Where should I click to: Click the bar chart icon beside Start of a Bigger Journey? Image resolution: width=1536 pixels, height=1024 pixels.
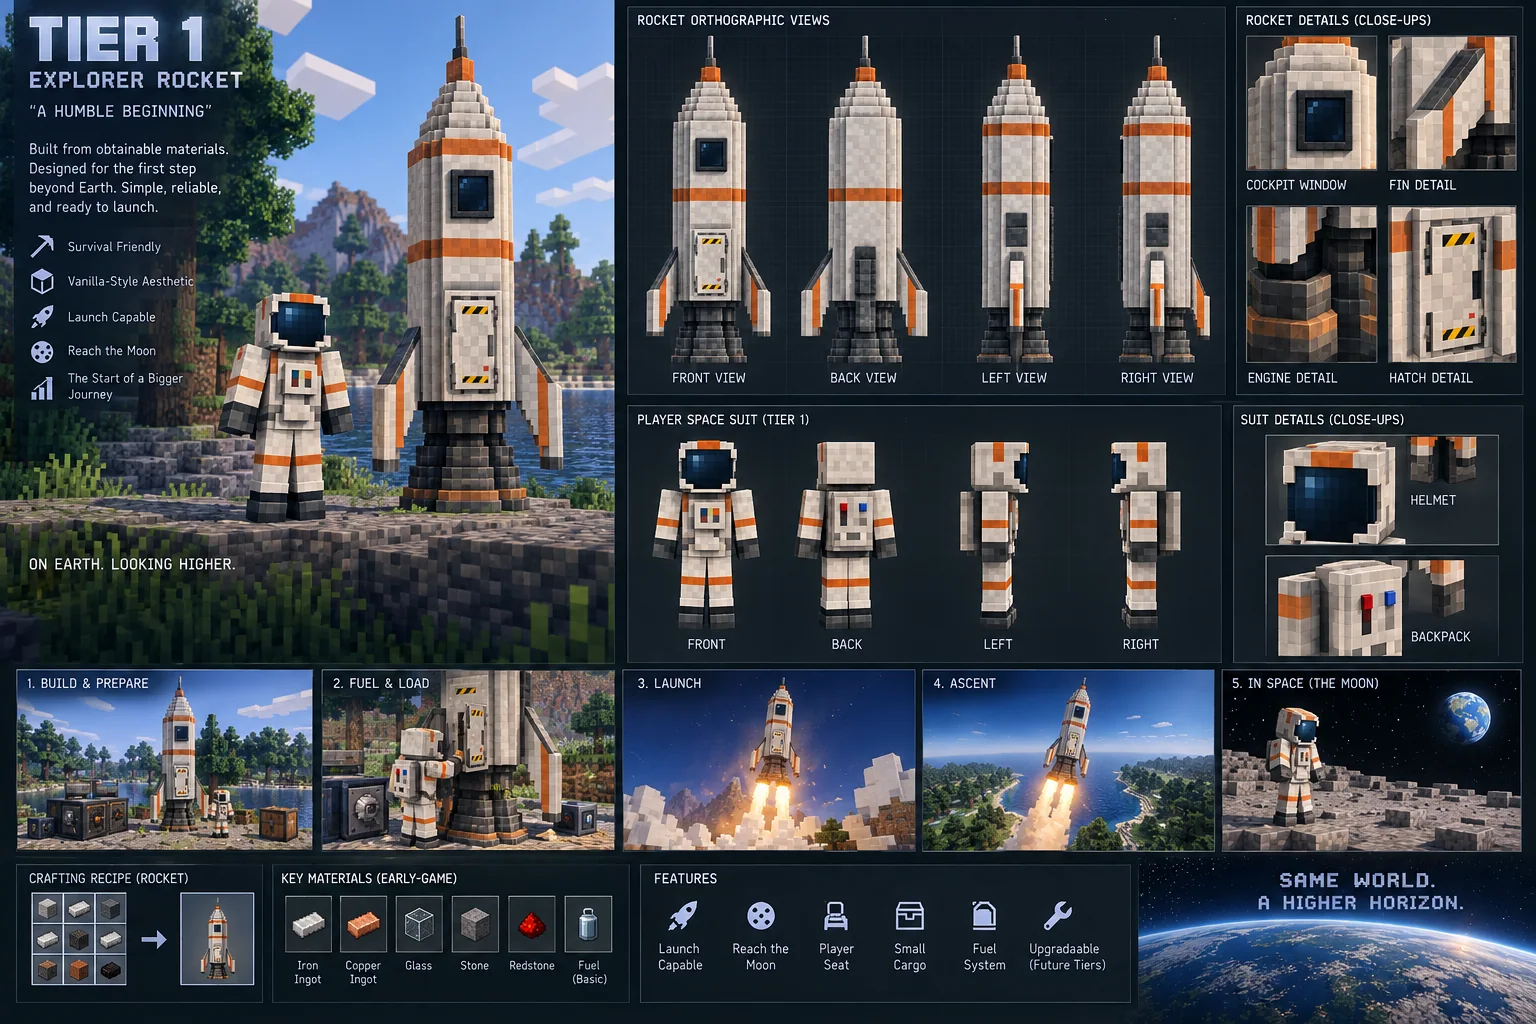(x=42, y=387)
